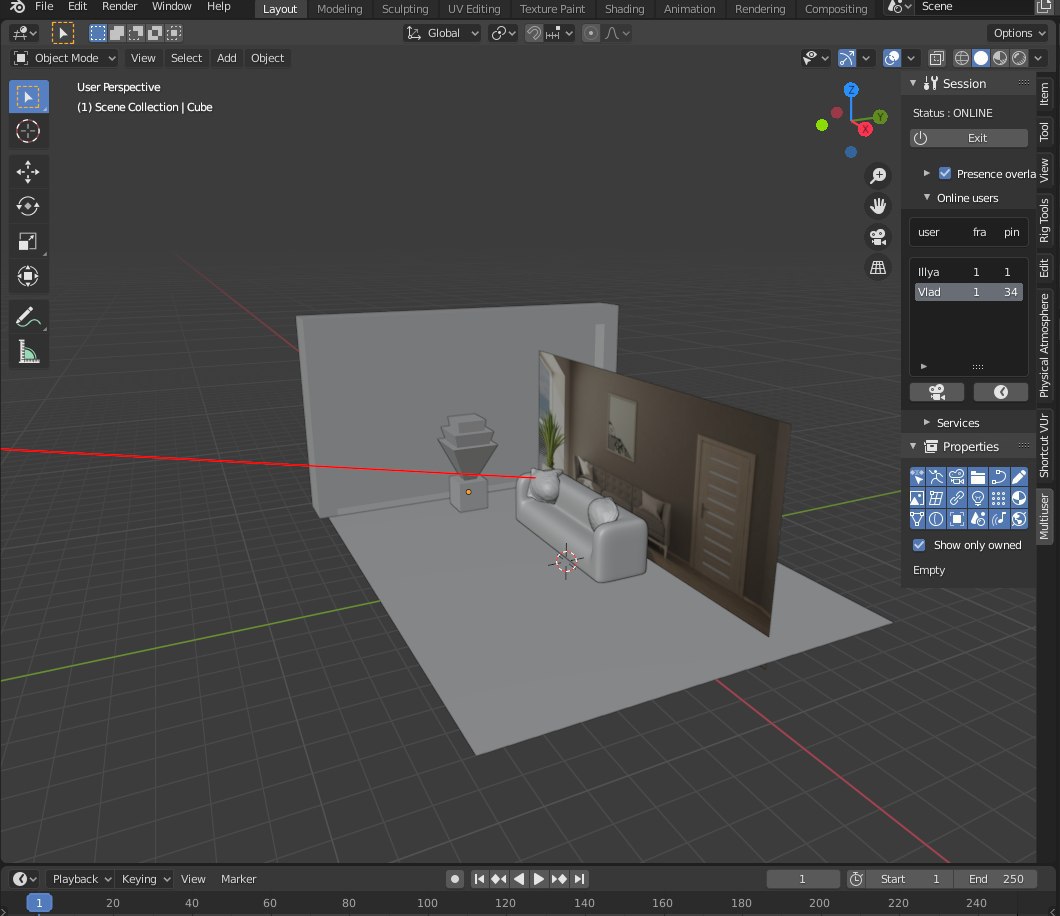The height and width of the screenshot is (916, 1060).
Task: Collapse the Properties panel
Action: click(x=913, y=446)
